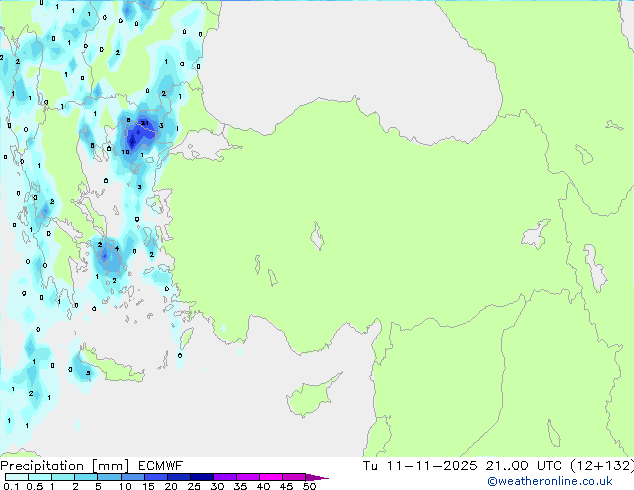Click the '[mm]' unit label
Image resolution: width=634 pixels, height=490 pixels.
click(110, 466)
